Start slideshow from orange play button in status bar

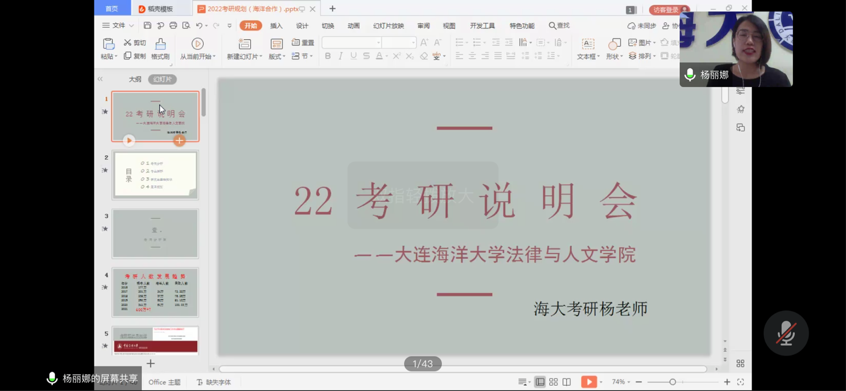(x=589, y=382)
